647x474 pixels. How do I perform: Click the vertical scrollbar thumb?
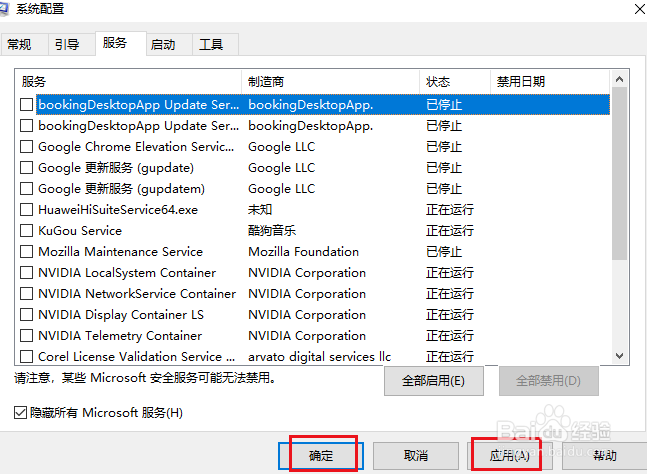tap(619, 174)
